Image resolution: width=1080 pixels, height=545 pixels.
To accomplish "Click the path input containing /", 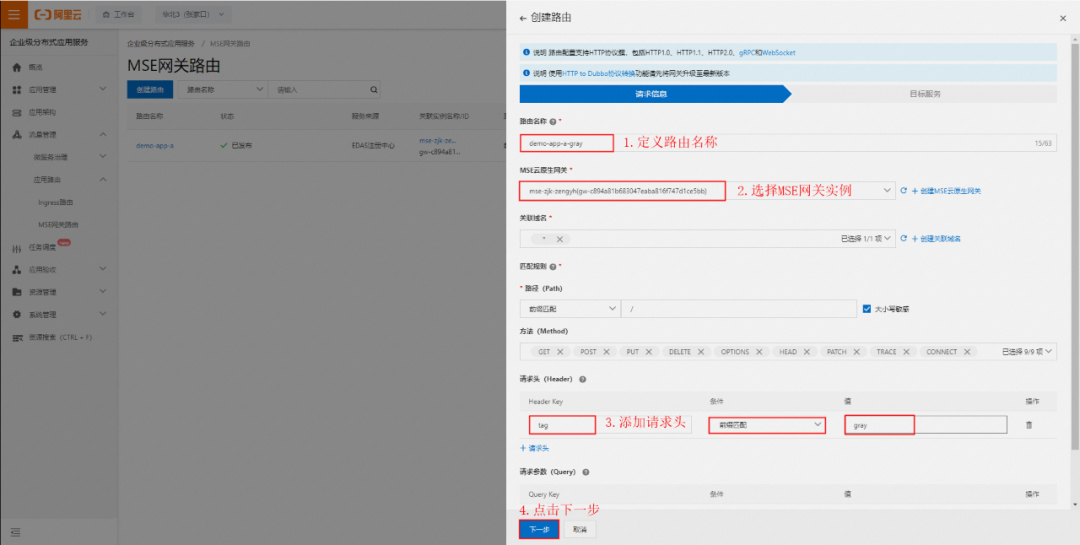I will pos(738,309).
